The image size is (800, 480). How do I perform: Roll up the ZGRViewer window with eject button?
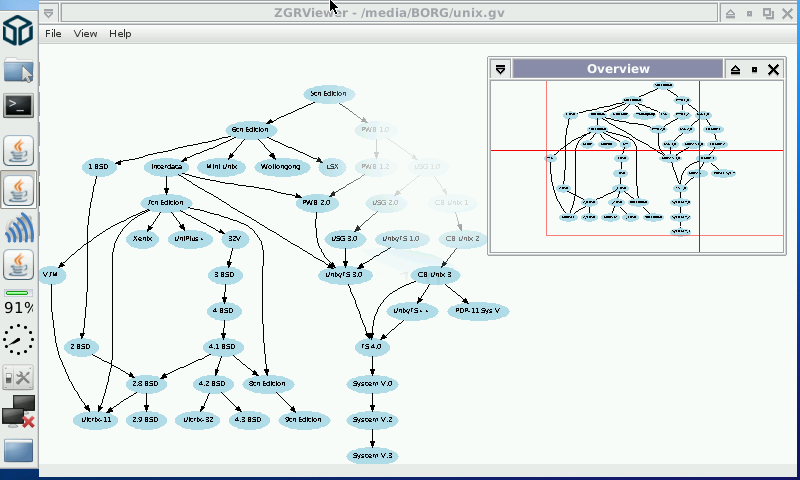(731, 14)
